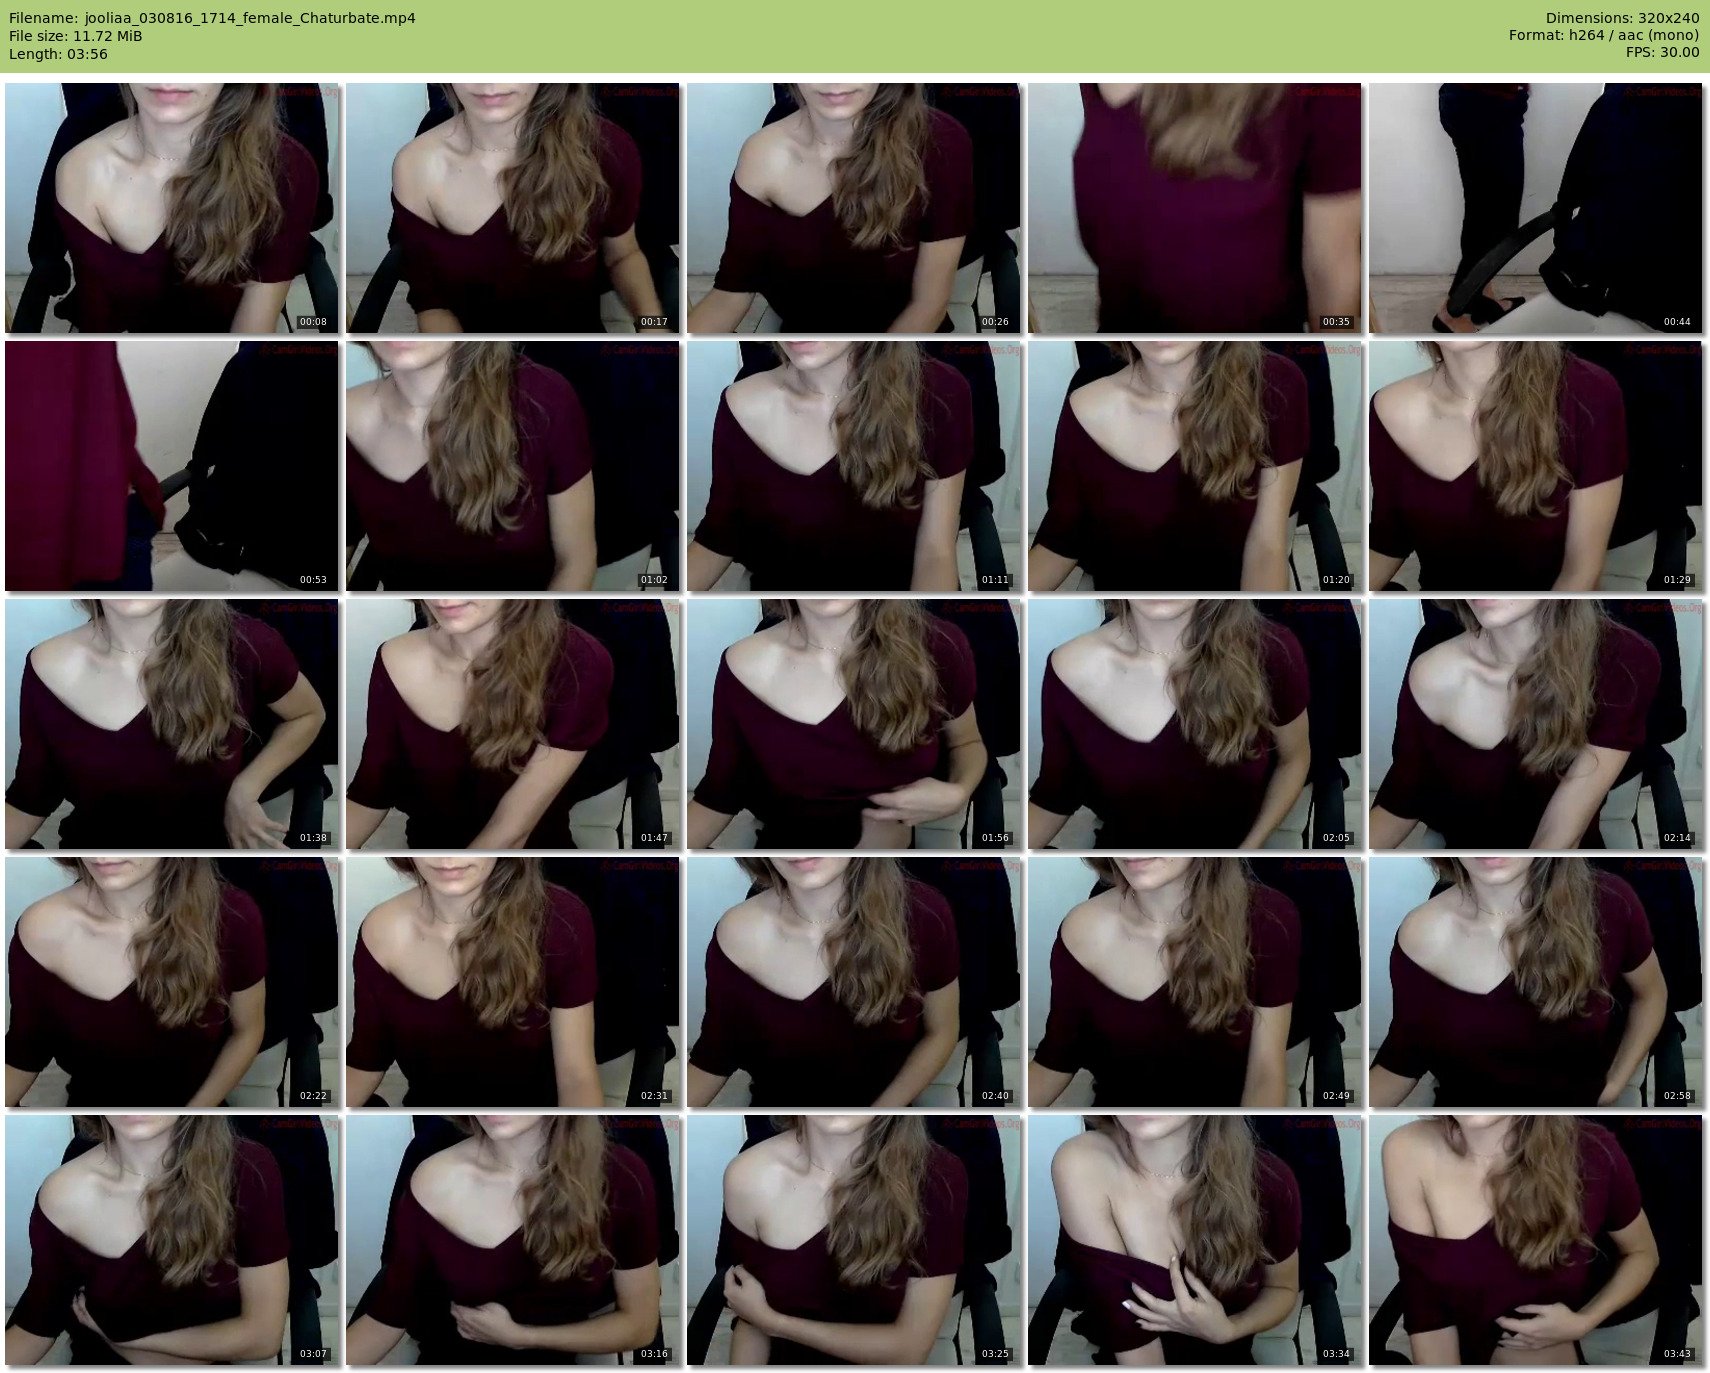Open the thumbnail timestamped 01:56

pyautogui.click(x=854, y=724)
